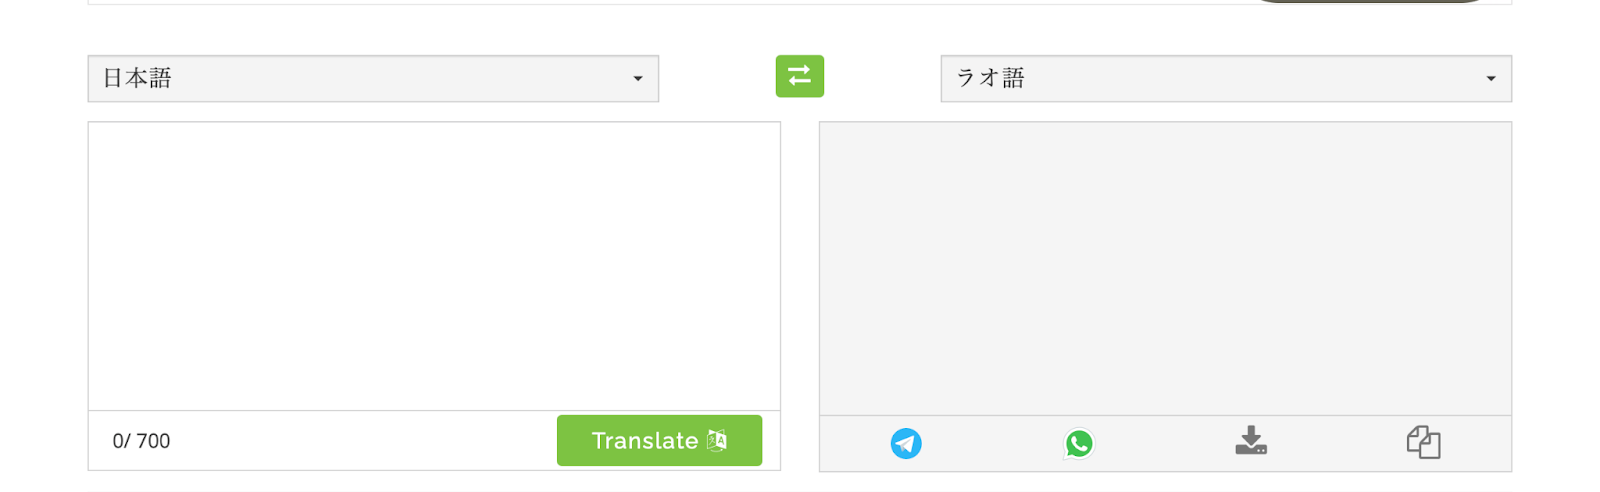Download the translated text
The image size is (1600, 492).
(x=1251, y=441)
